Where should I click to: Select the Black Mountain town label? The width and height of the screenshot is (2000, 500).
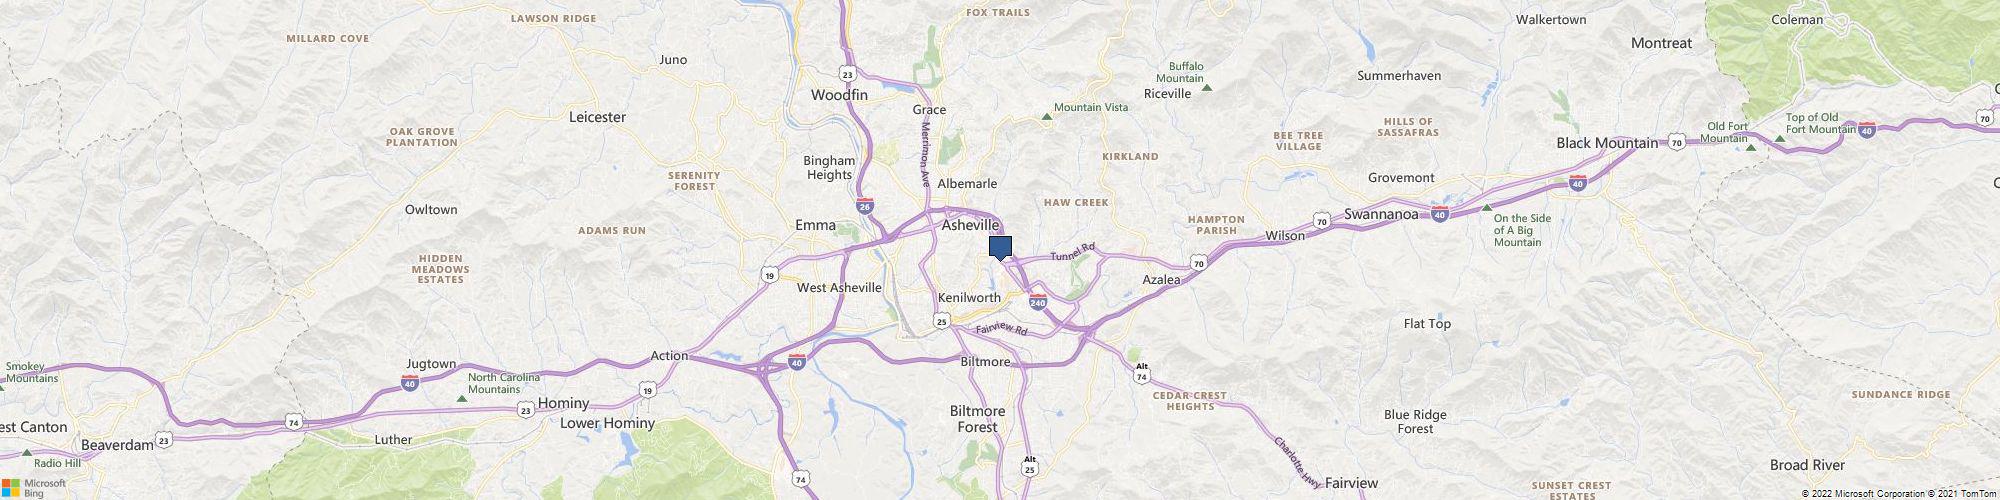1607,143
